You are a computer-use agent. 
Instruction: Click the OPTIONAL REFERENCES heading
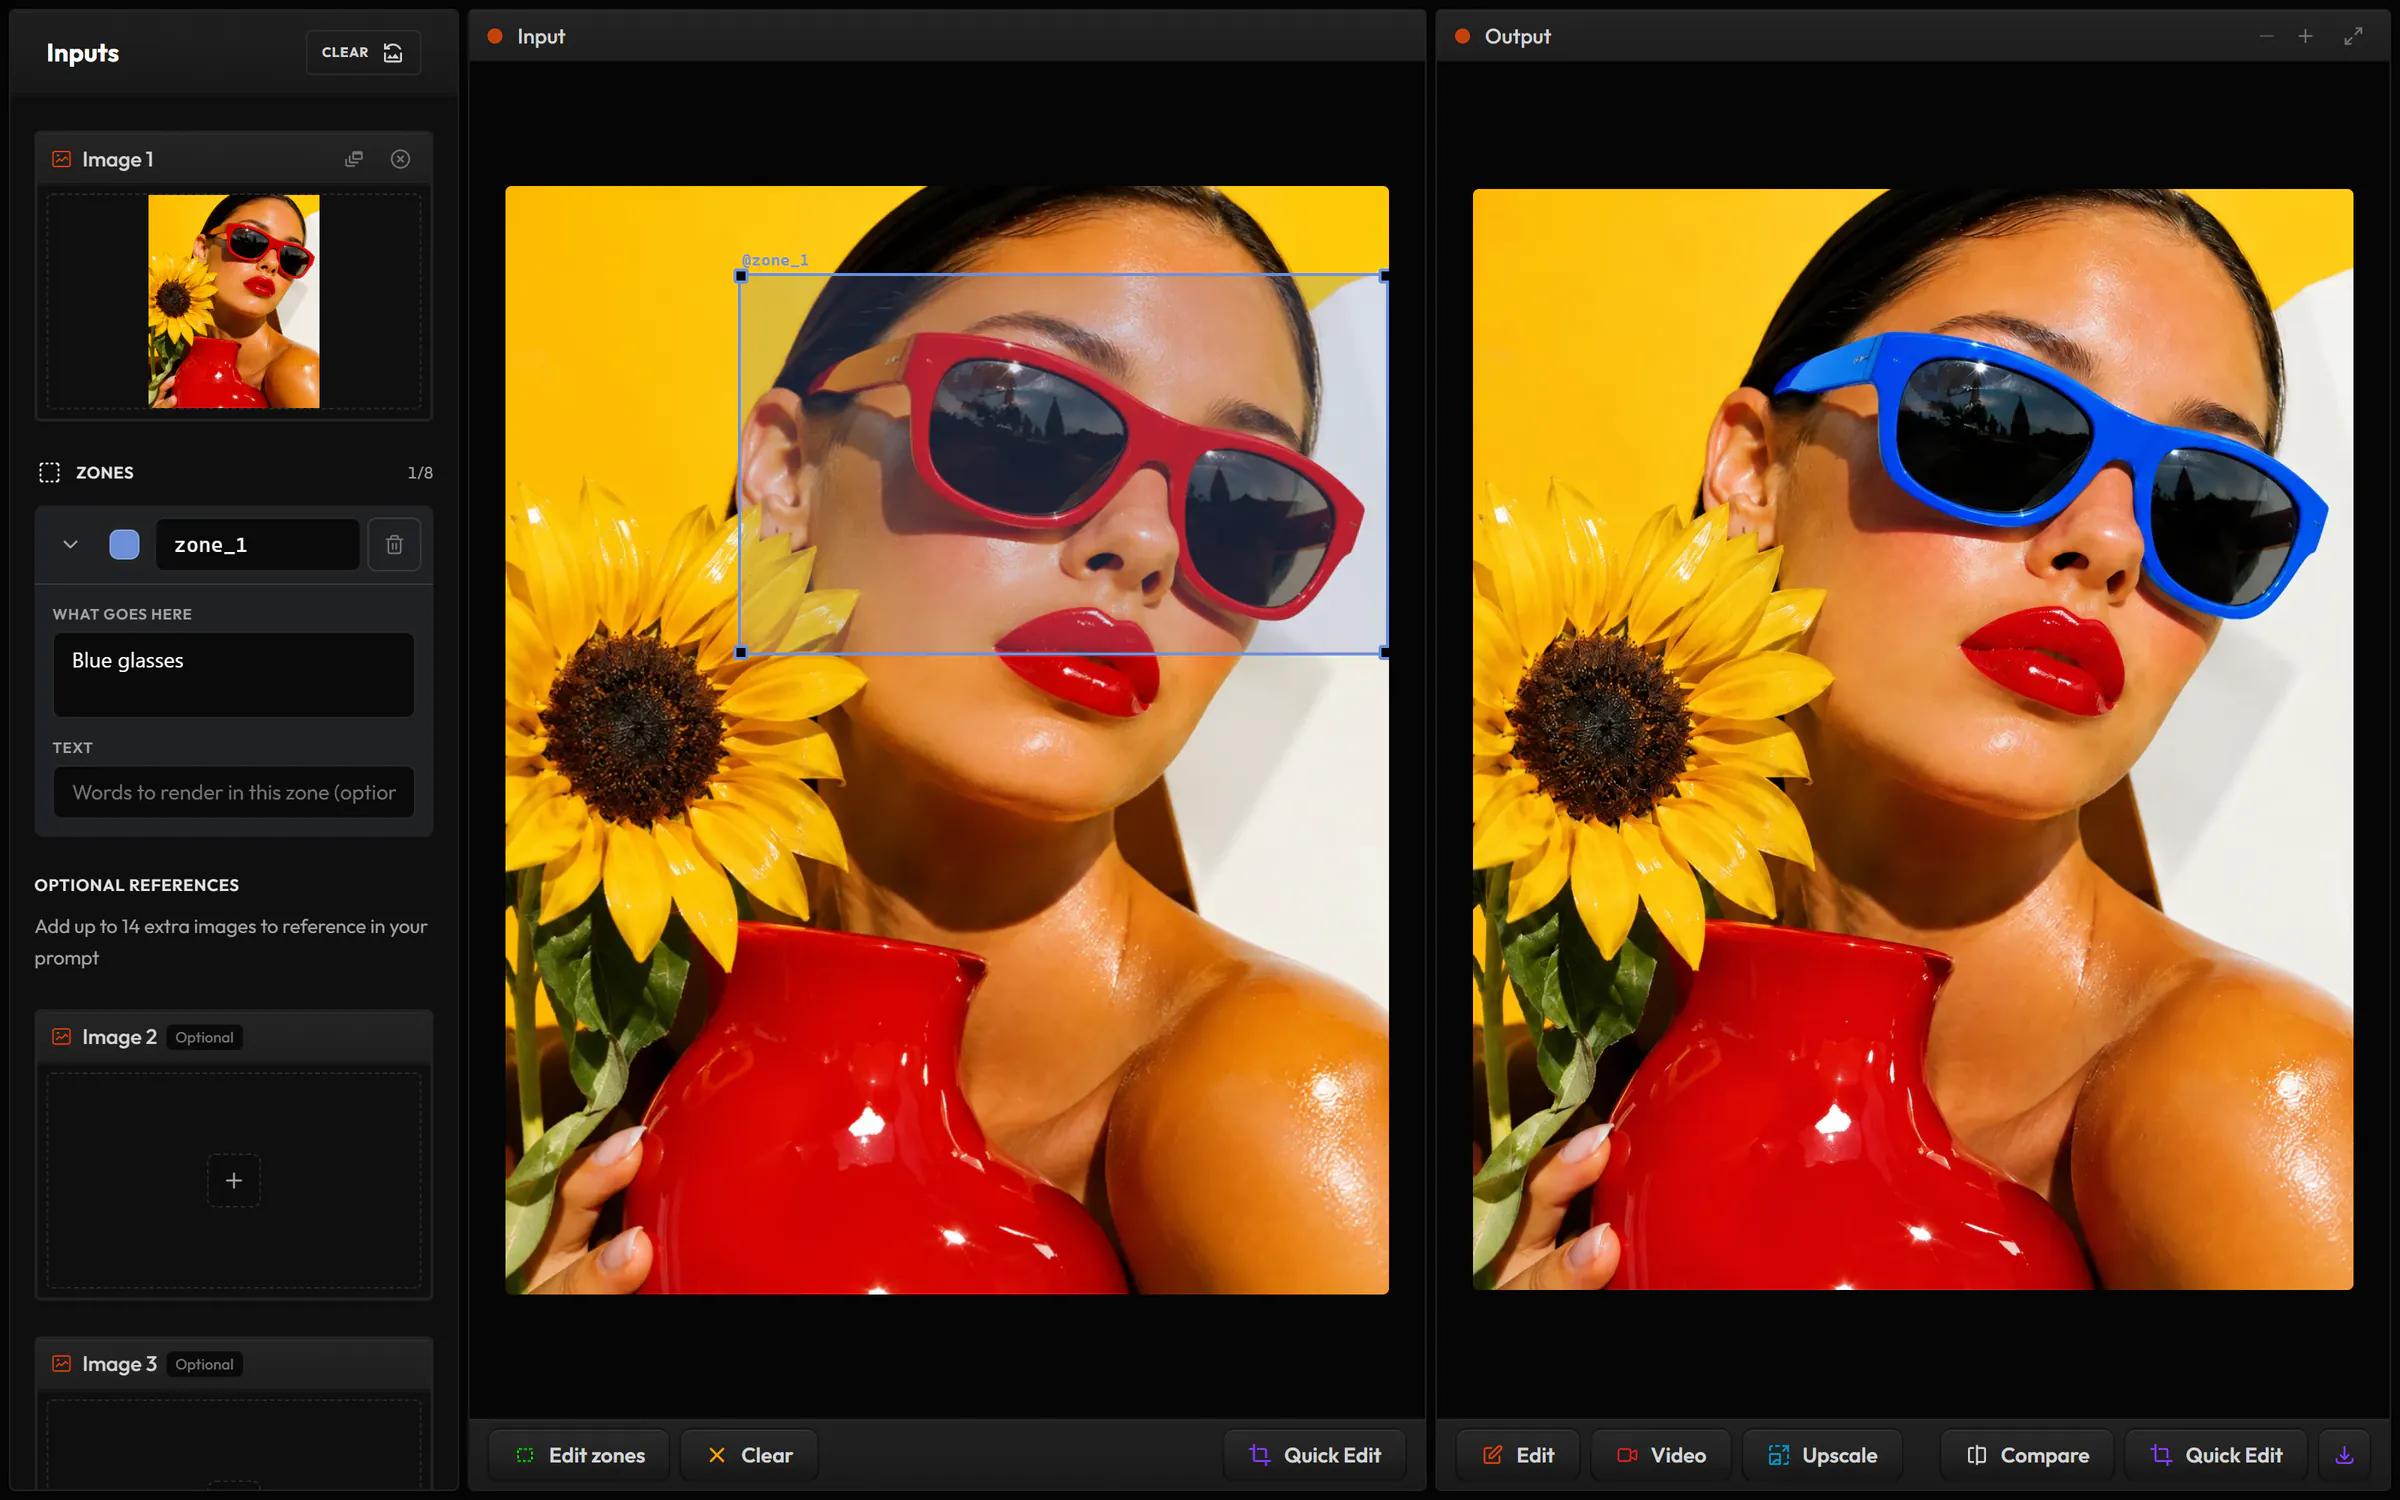(137, 885)
